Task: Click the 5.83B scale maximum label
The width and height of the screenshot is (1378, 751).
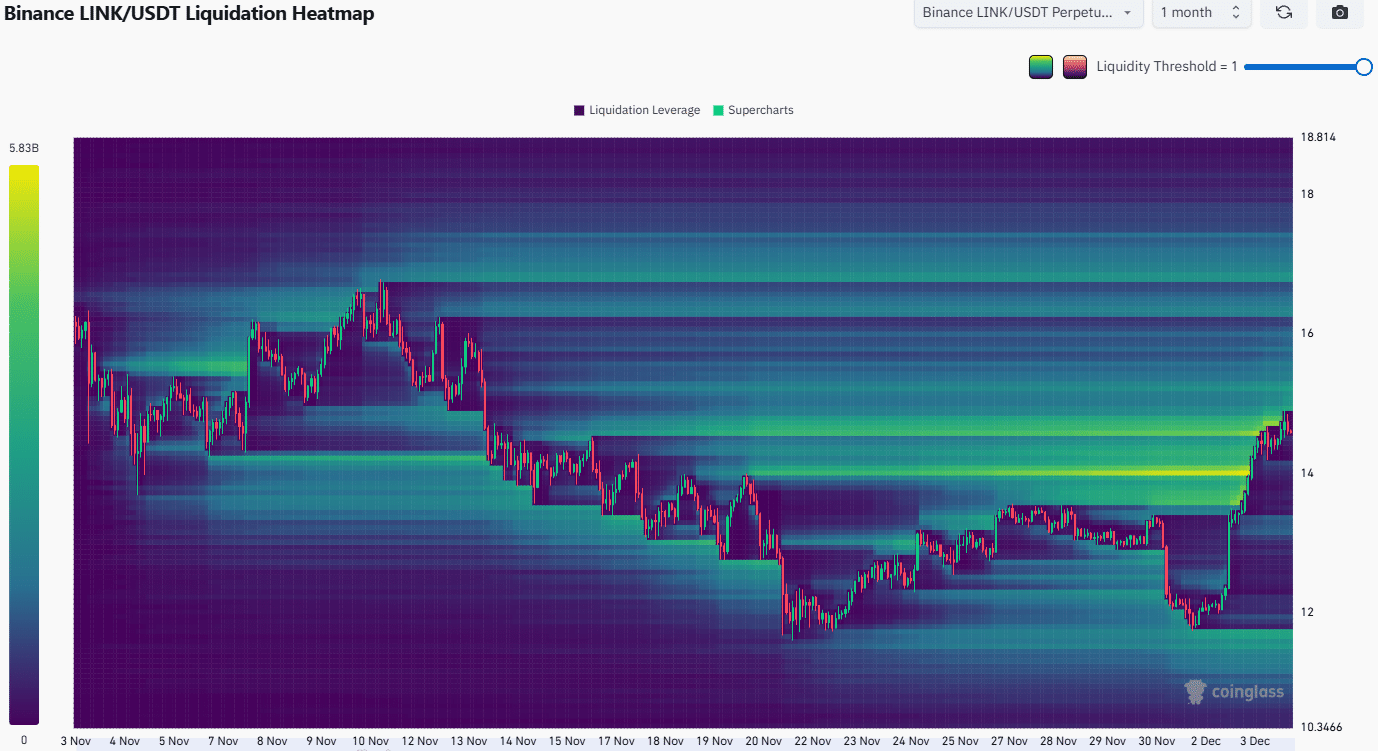Action: tap(24, 148)
